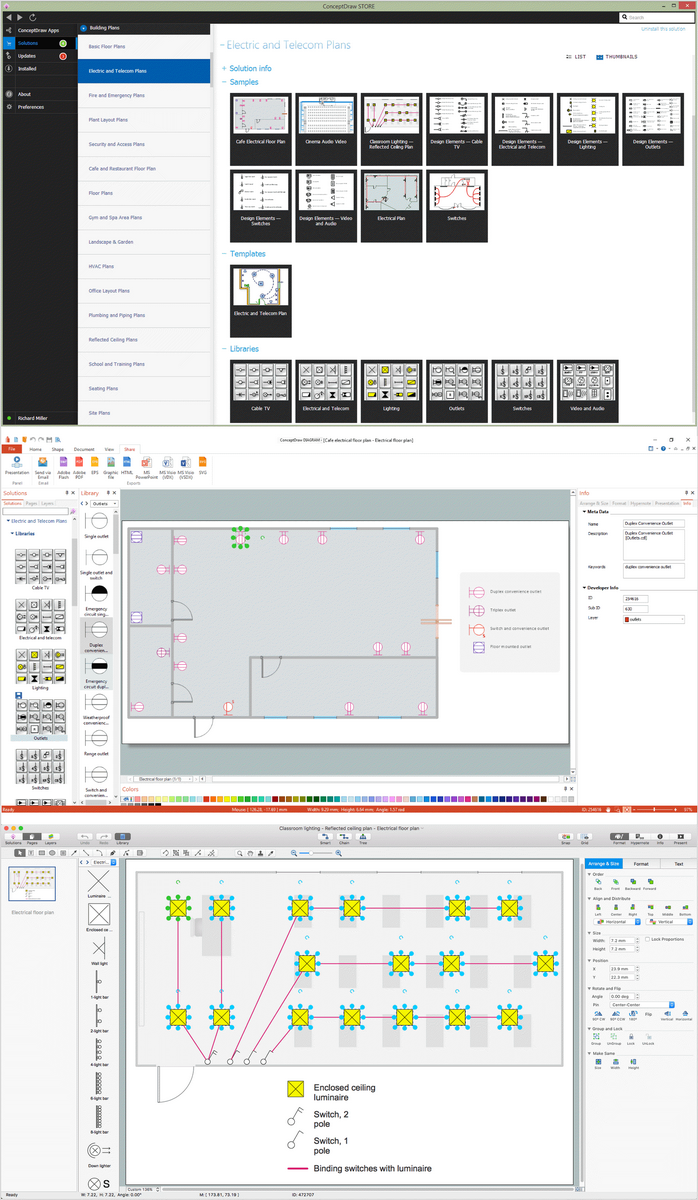Switch to the Shape ribbon tab

point(58,449)
